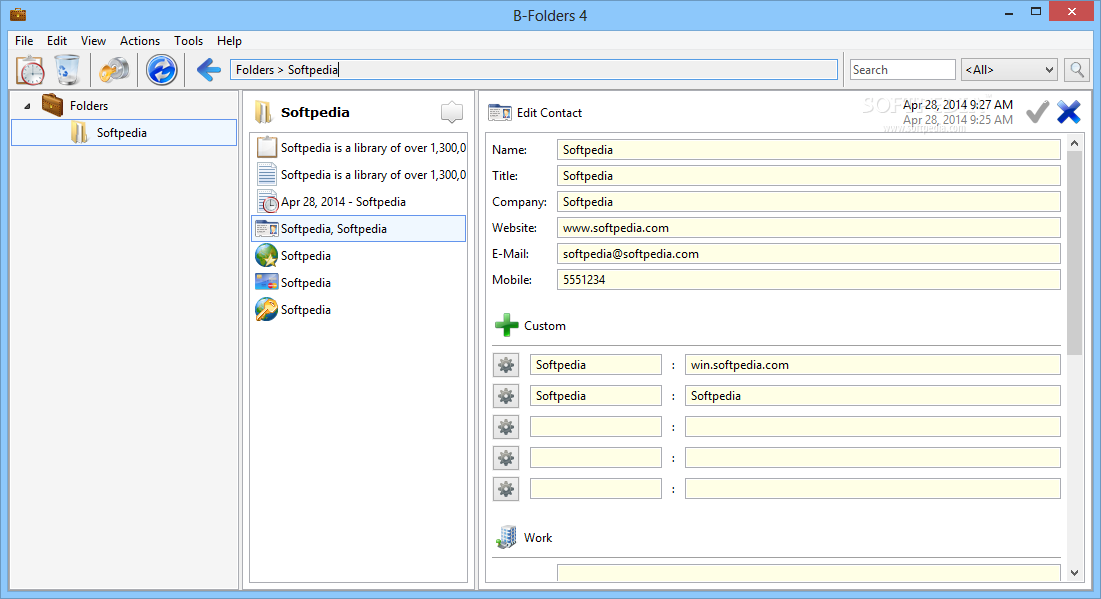Viewport: 1101px width, 599px height.
Task: Click the E-Mail field
Action: [x=808, y=254]
